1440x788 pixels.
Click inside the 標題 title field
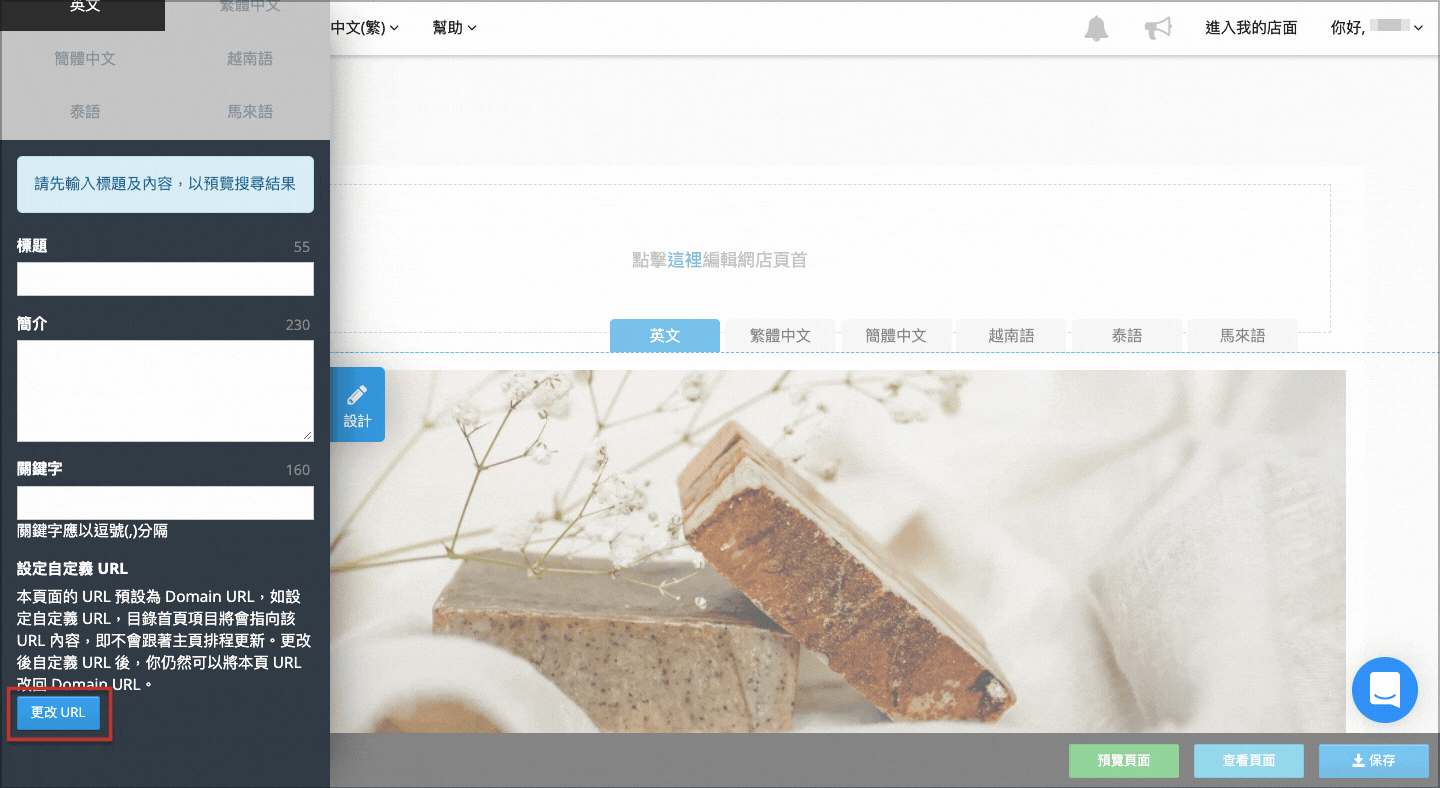[165, 279]
